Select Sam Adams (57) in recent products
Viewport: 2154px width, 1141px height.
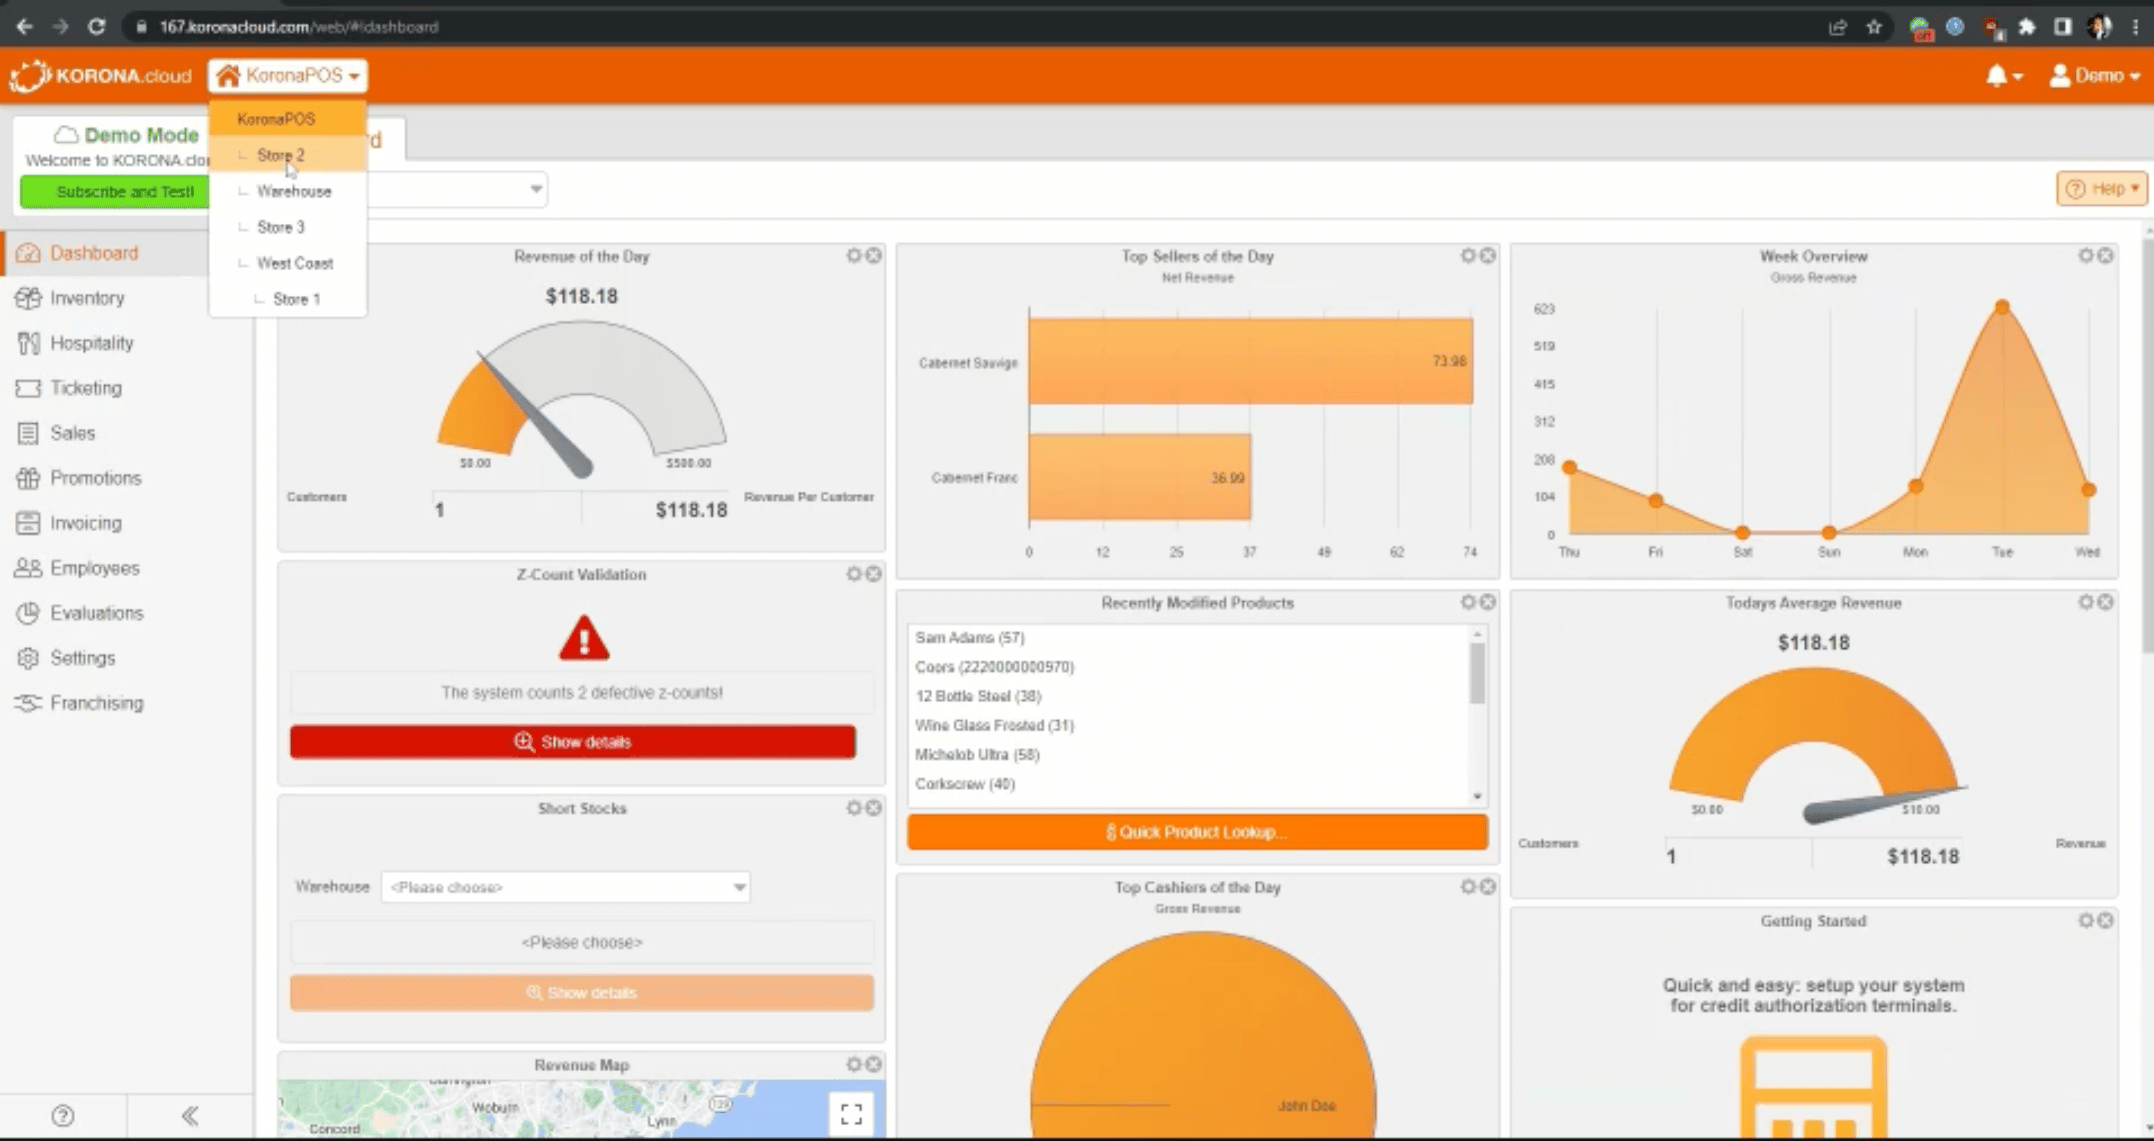click(970, 637)
